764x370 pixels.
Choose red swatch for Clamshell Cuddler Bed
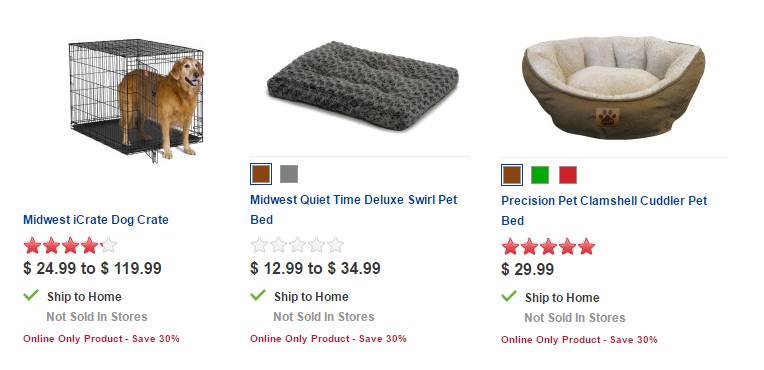[x=568, y=175]
